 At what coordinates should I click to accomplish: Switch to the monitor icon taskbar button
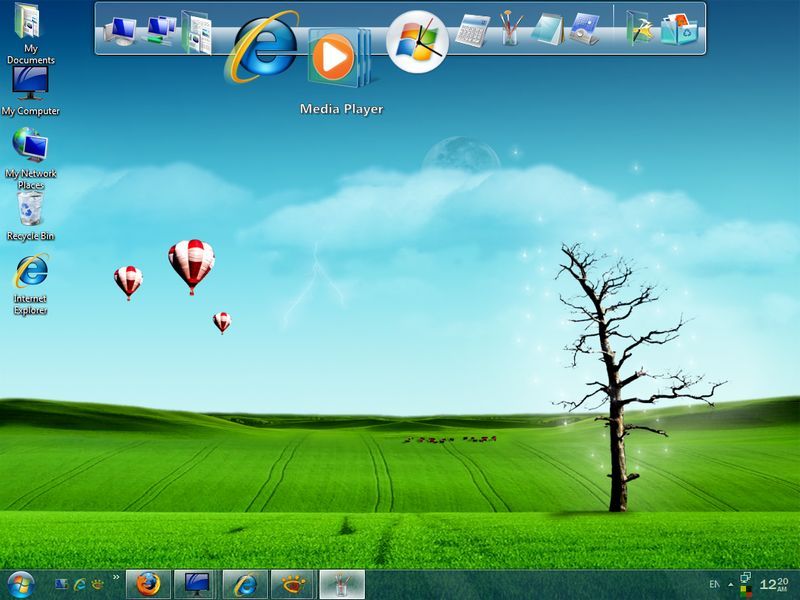click(x=196, y=585)
